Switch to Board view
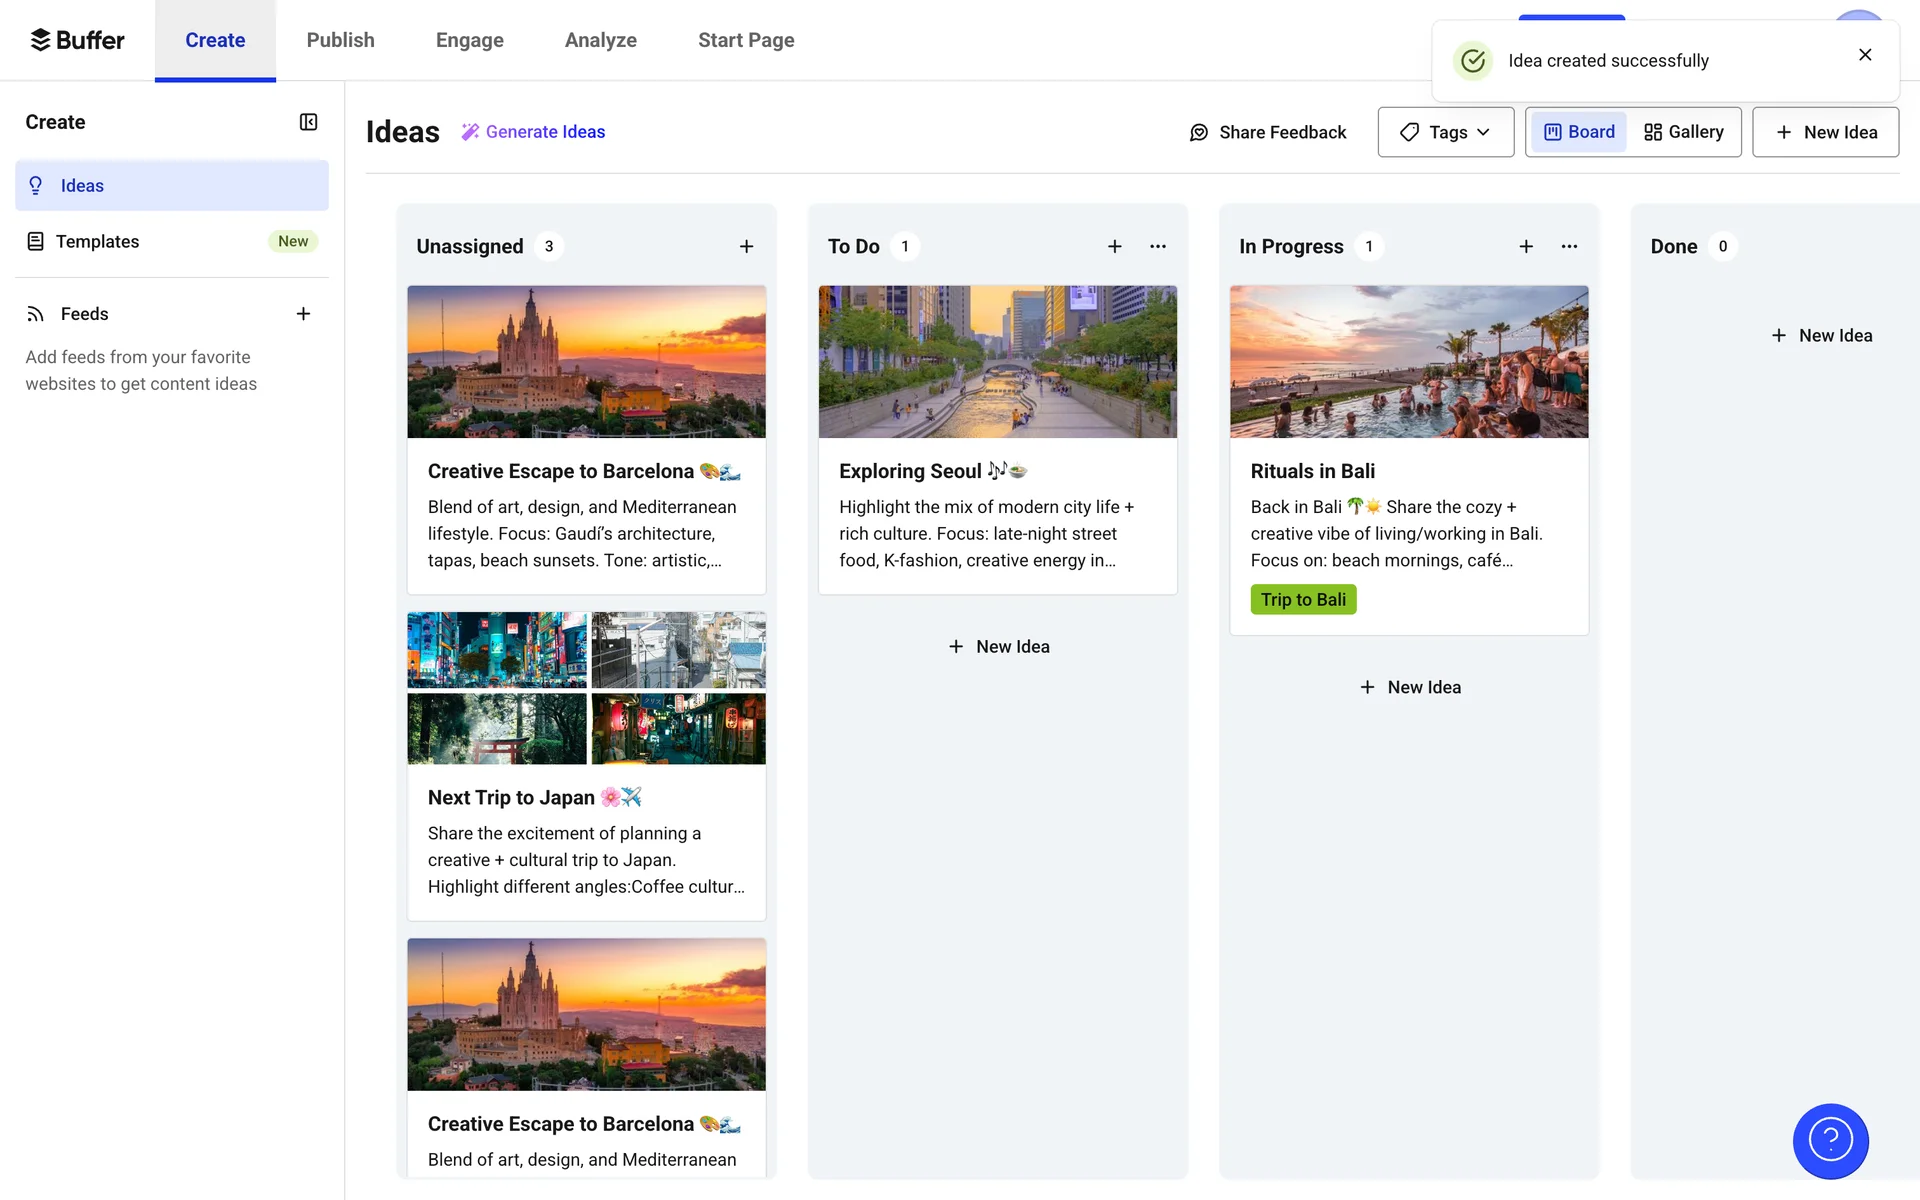Image resolution: width=1920 pixels, height=1200 pixels. [x=1579, y=132]
